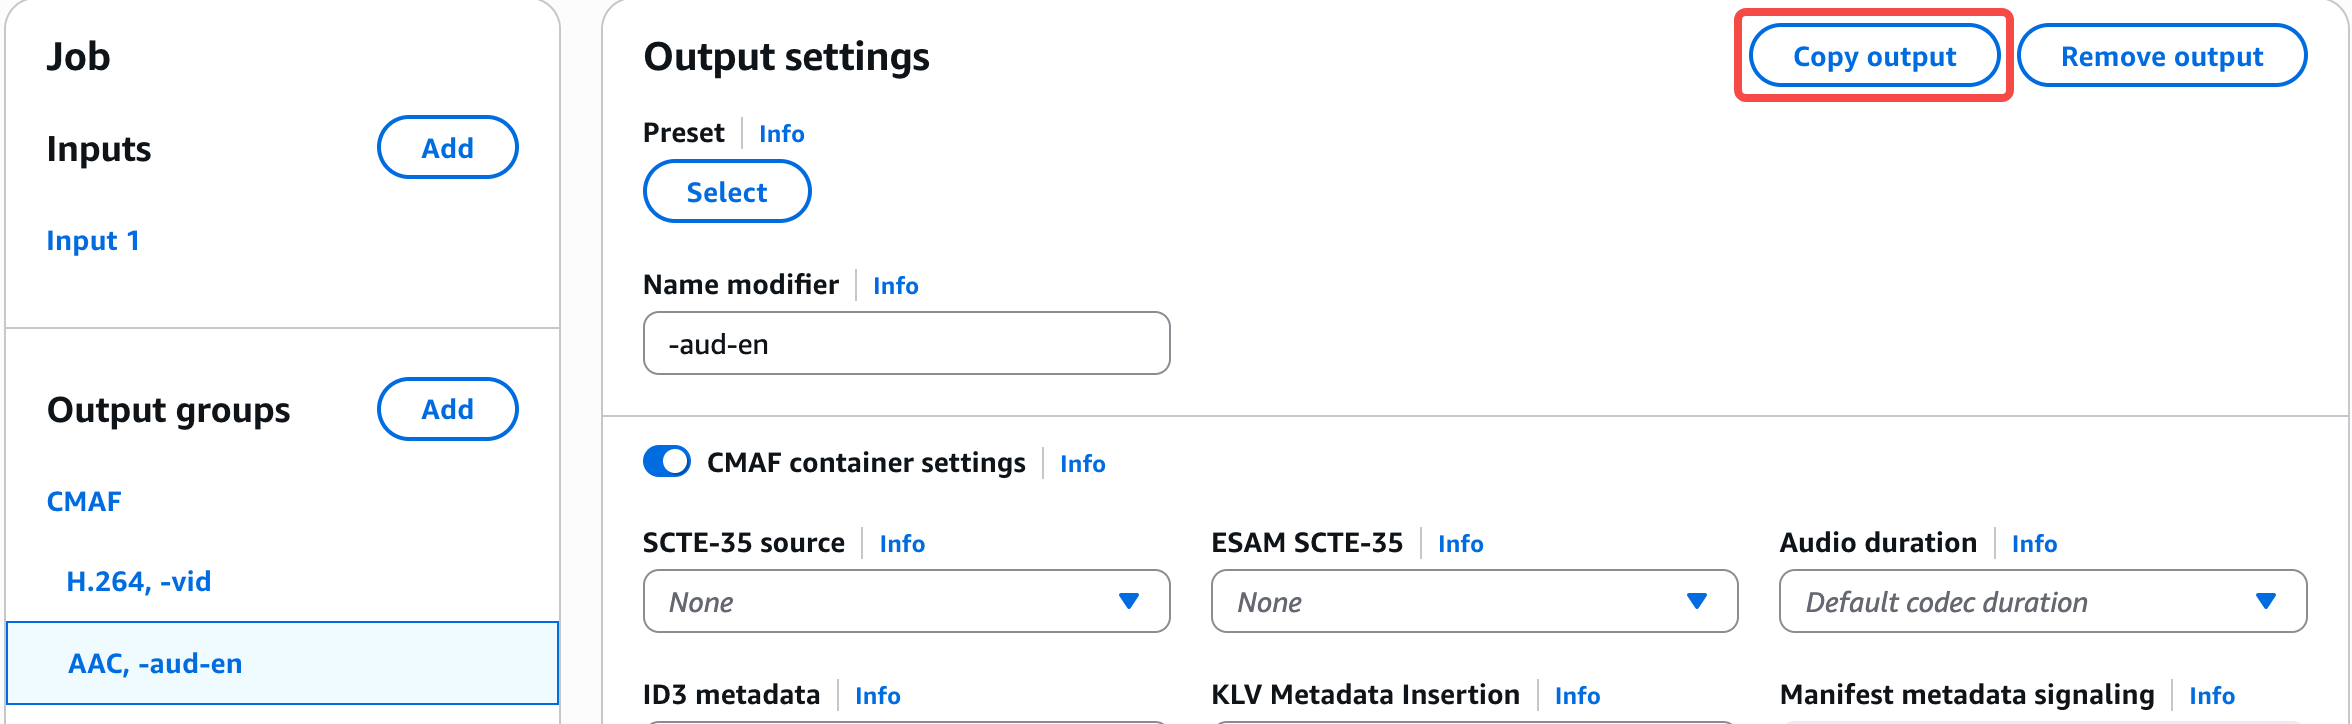Open the ESAM SCTE-35 dropdown
Screen dimensions: 2352x724
click(x=1474, y=601)
